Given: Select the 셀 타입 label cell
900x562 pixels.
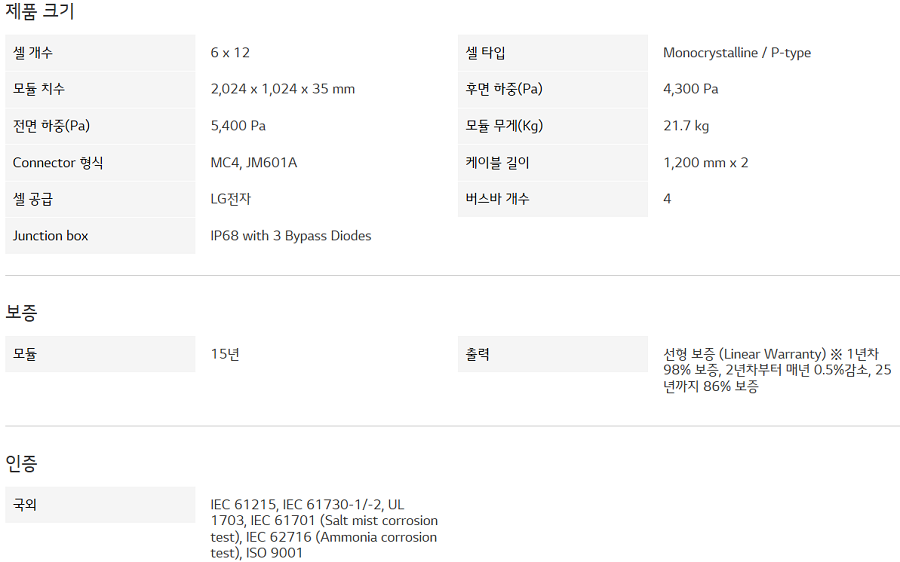Looking at the screenshot, I should tap(552, 53).
